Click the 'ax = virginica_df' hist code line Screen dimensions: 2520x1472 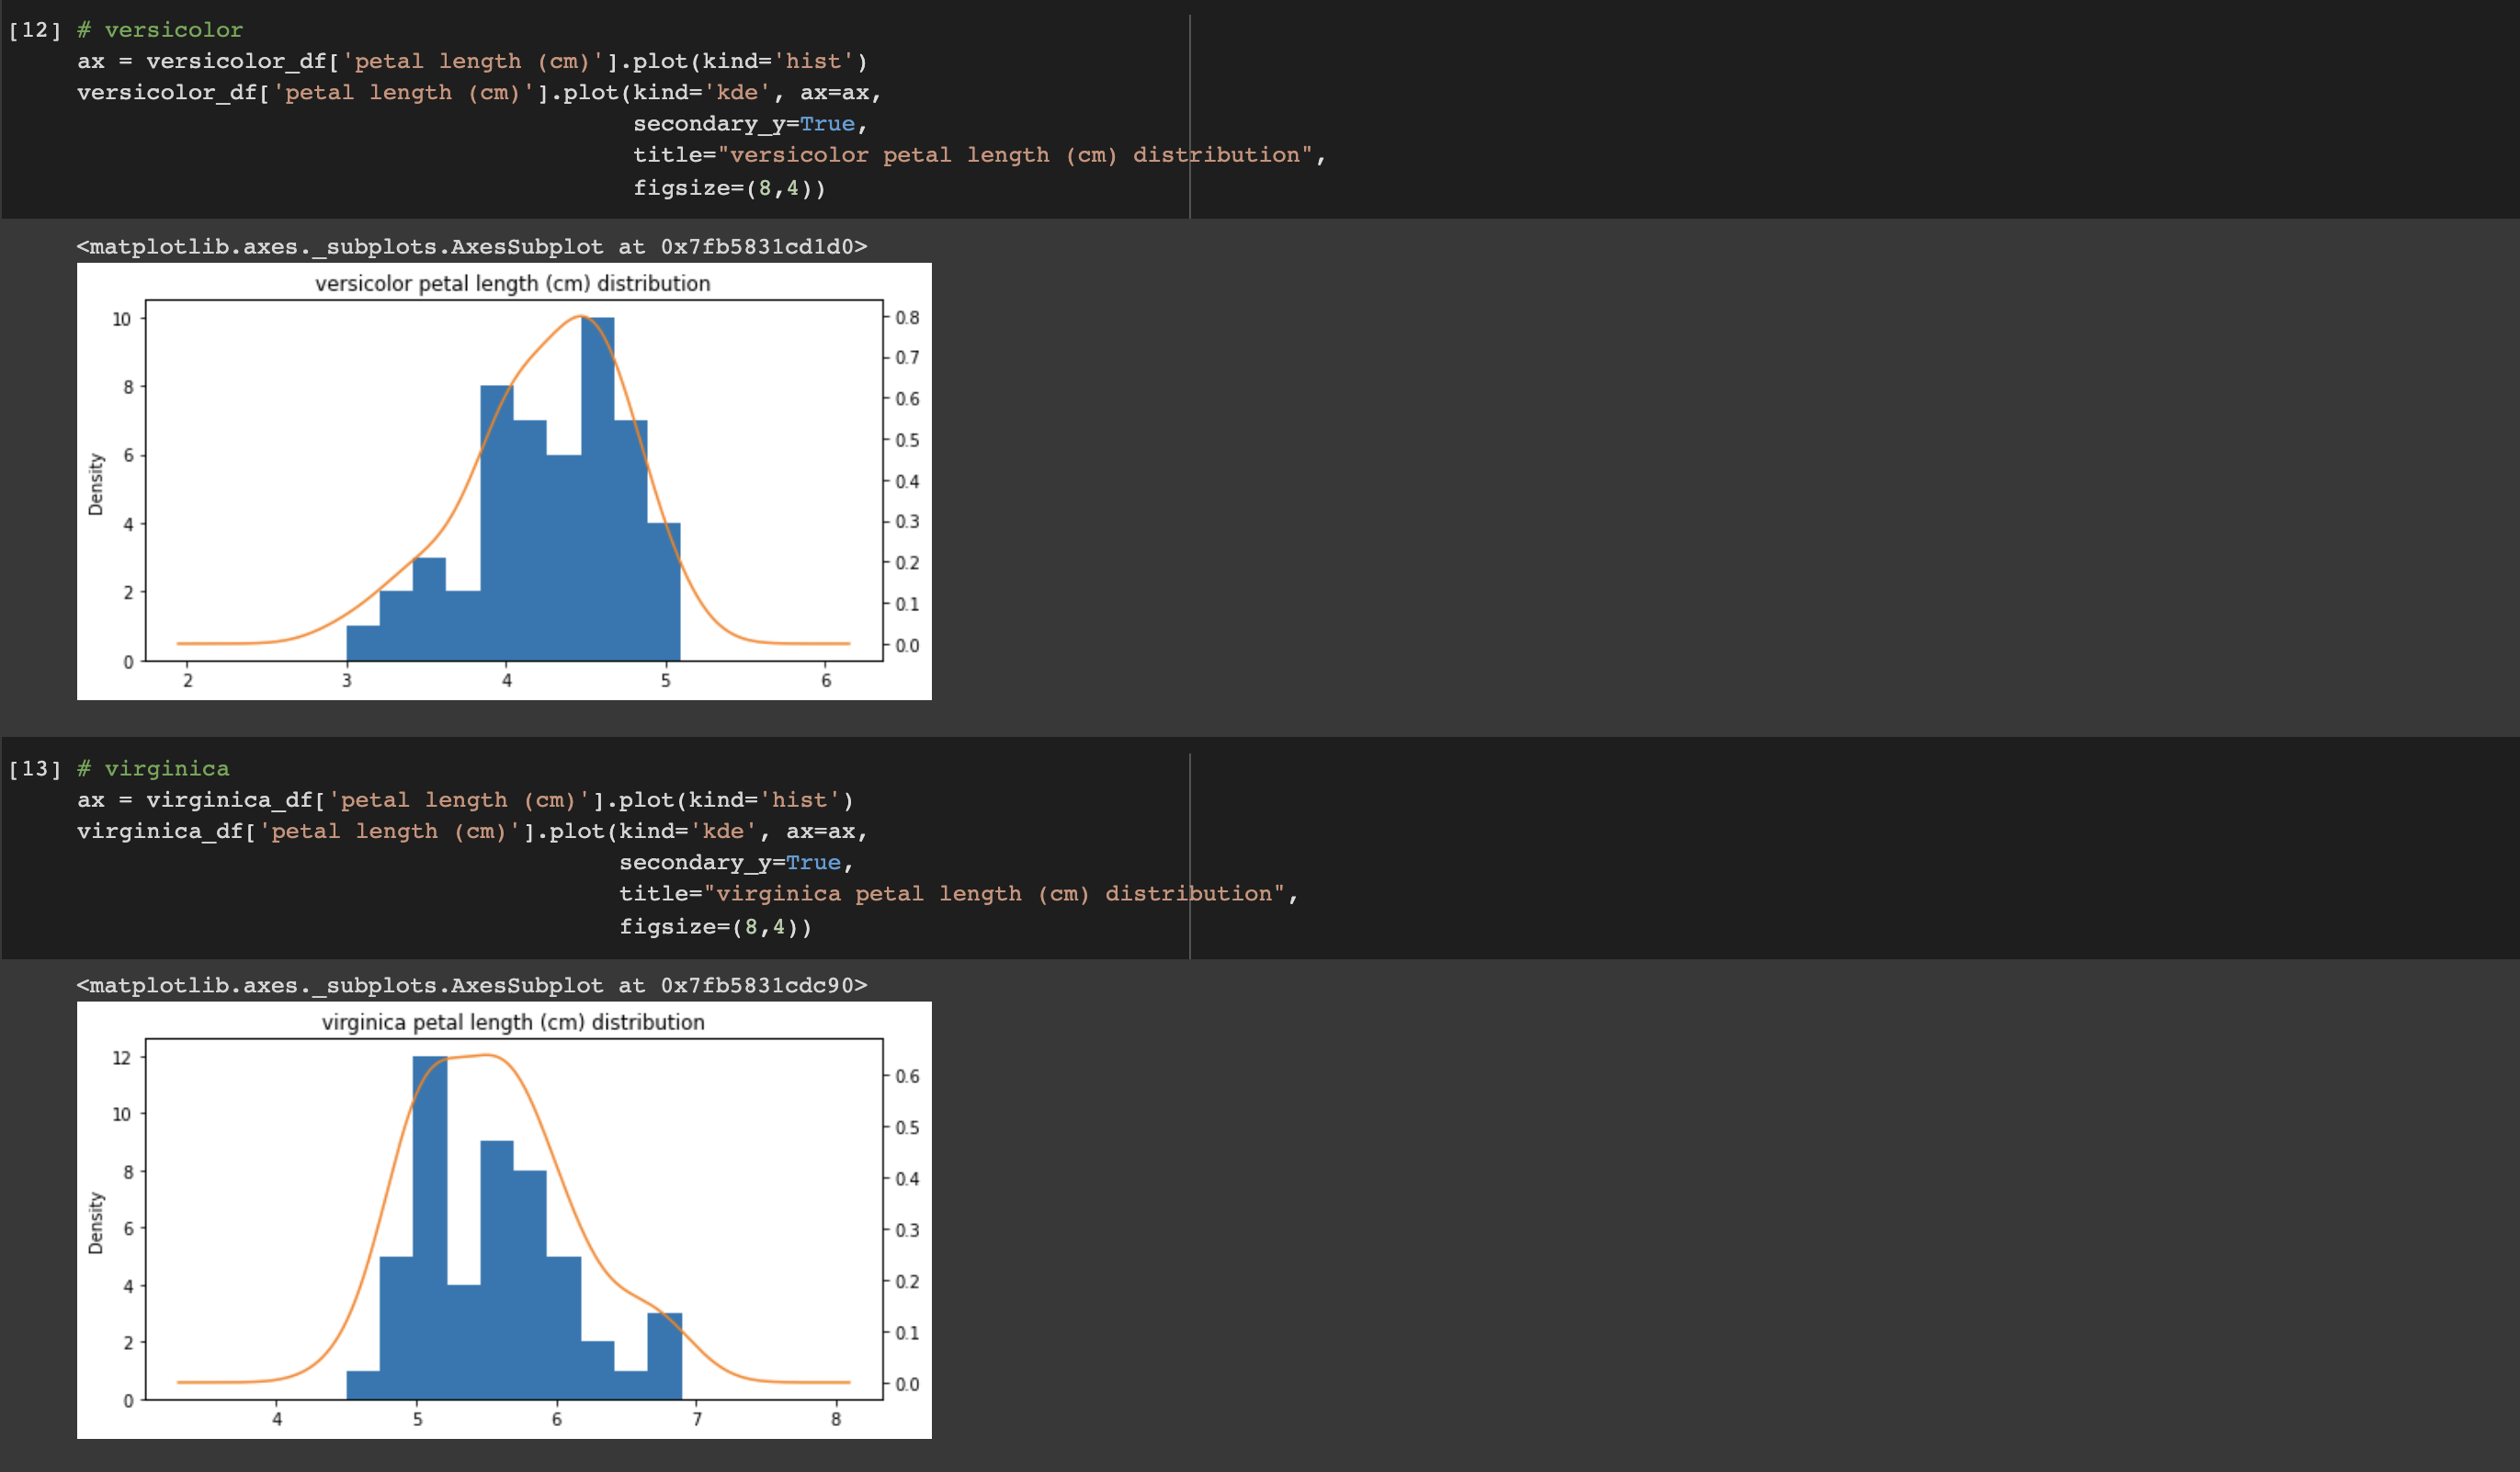465,800
